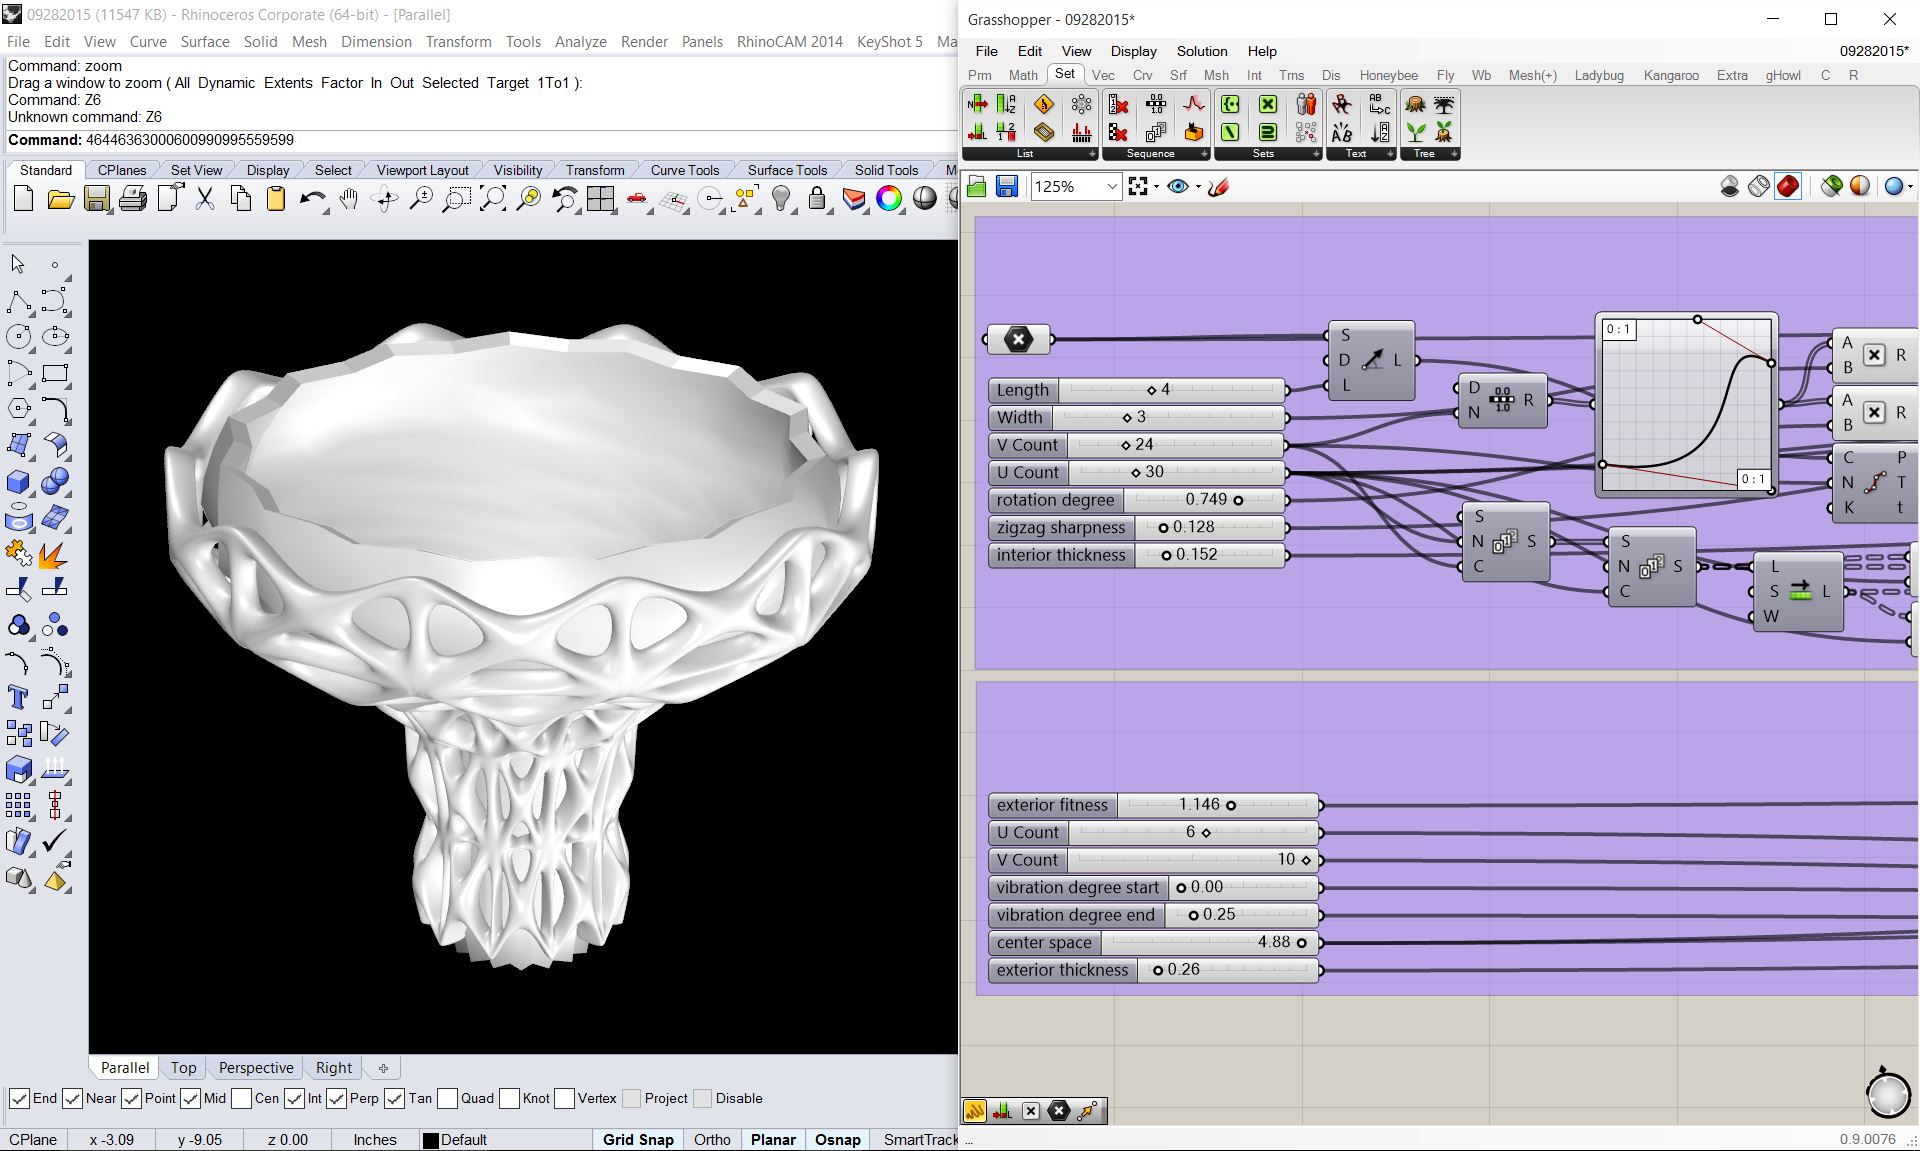Switch to the Perspective viewport tab
This screenshot has width=1920, height=1151.
[x=256, y=1068]
